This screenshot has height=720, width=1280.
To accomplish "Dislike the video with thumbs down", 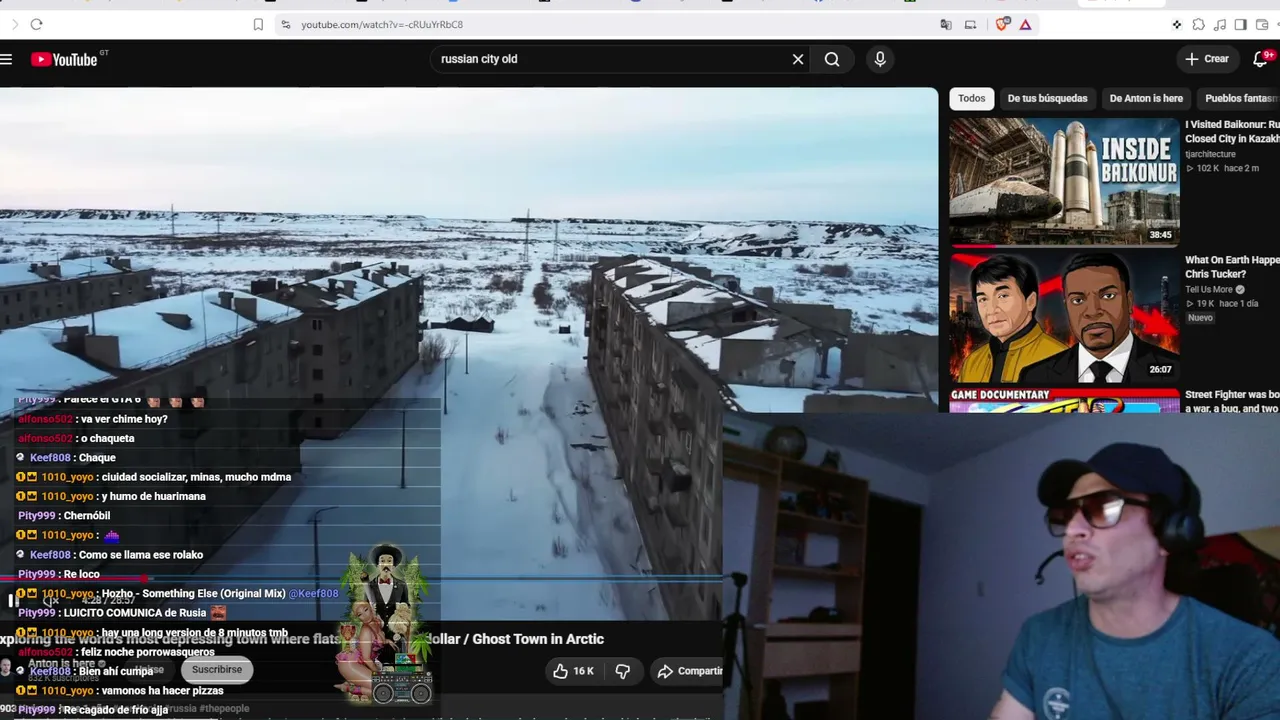I will pos(622,671).
